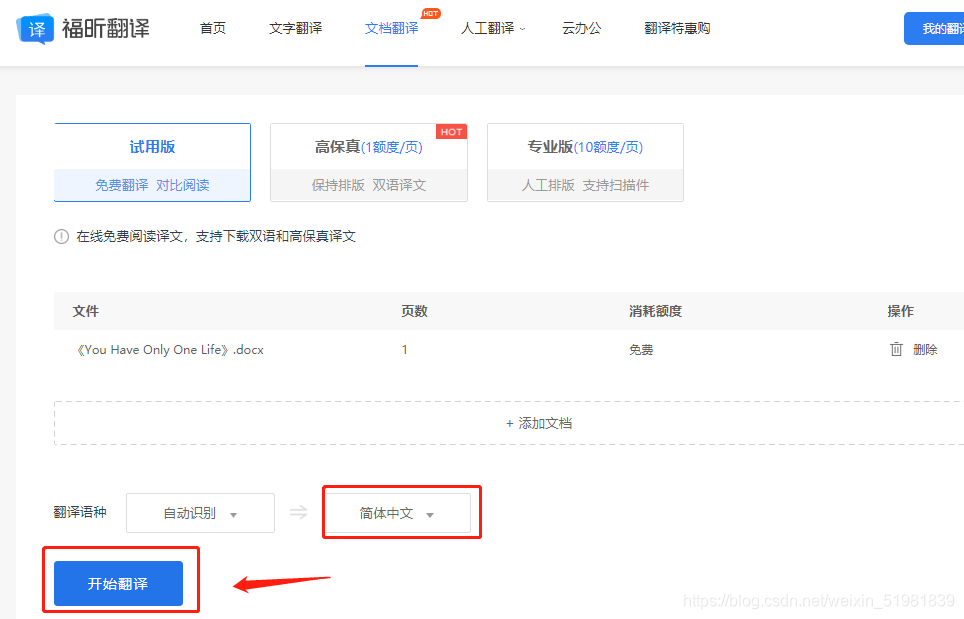
Task: Click the 免费 quota cell
Action: coord(641,350)
